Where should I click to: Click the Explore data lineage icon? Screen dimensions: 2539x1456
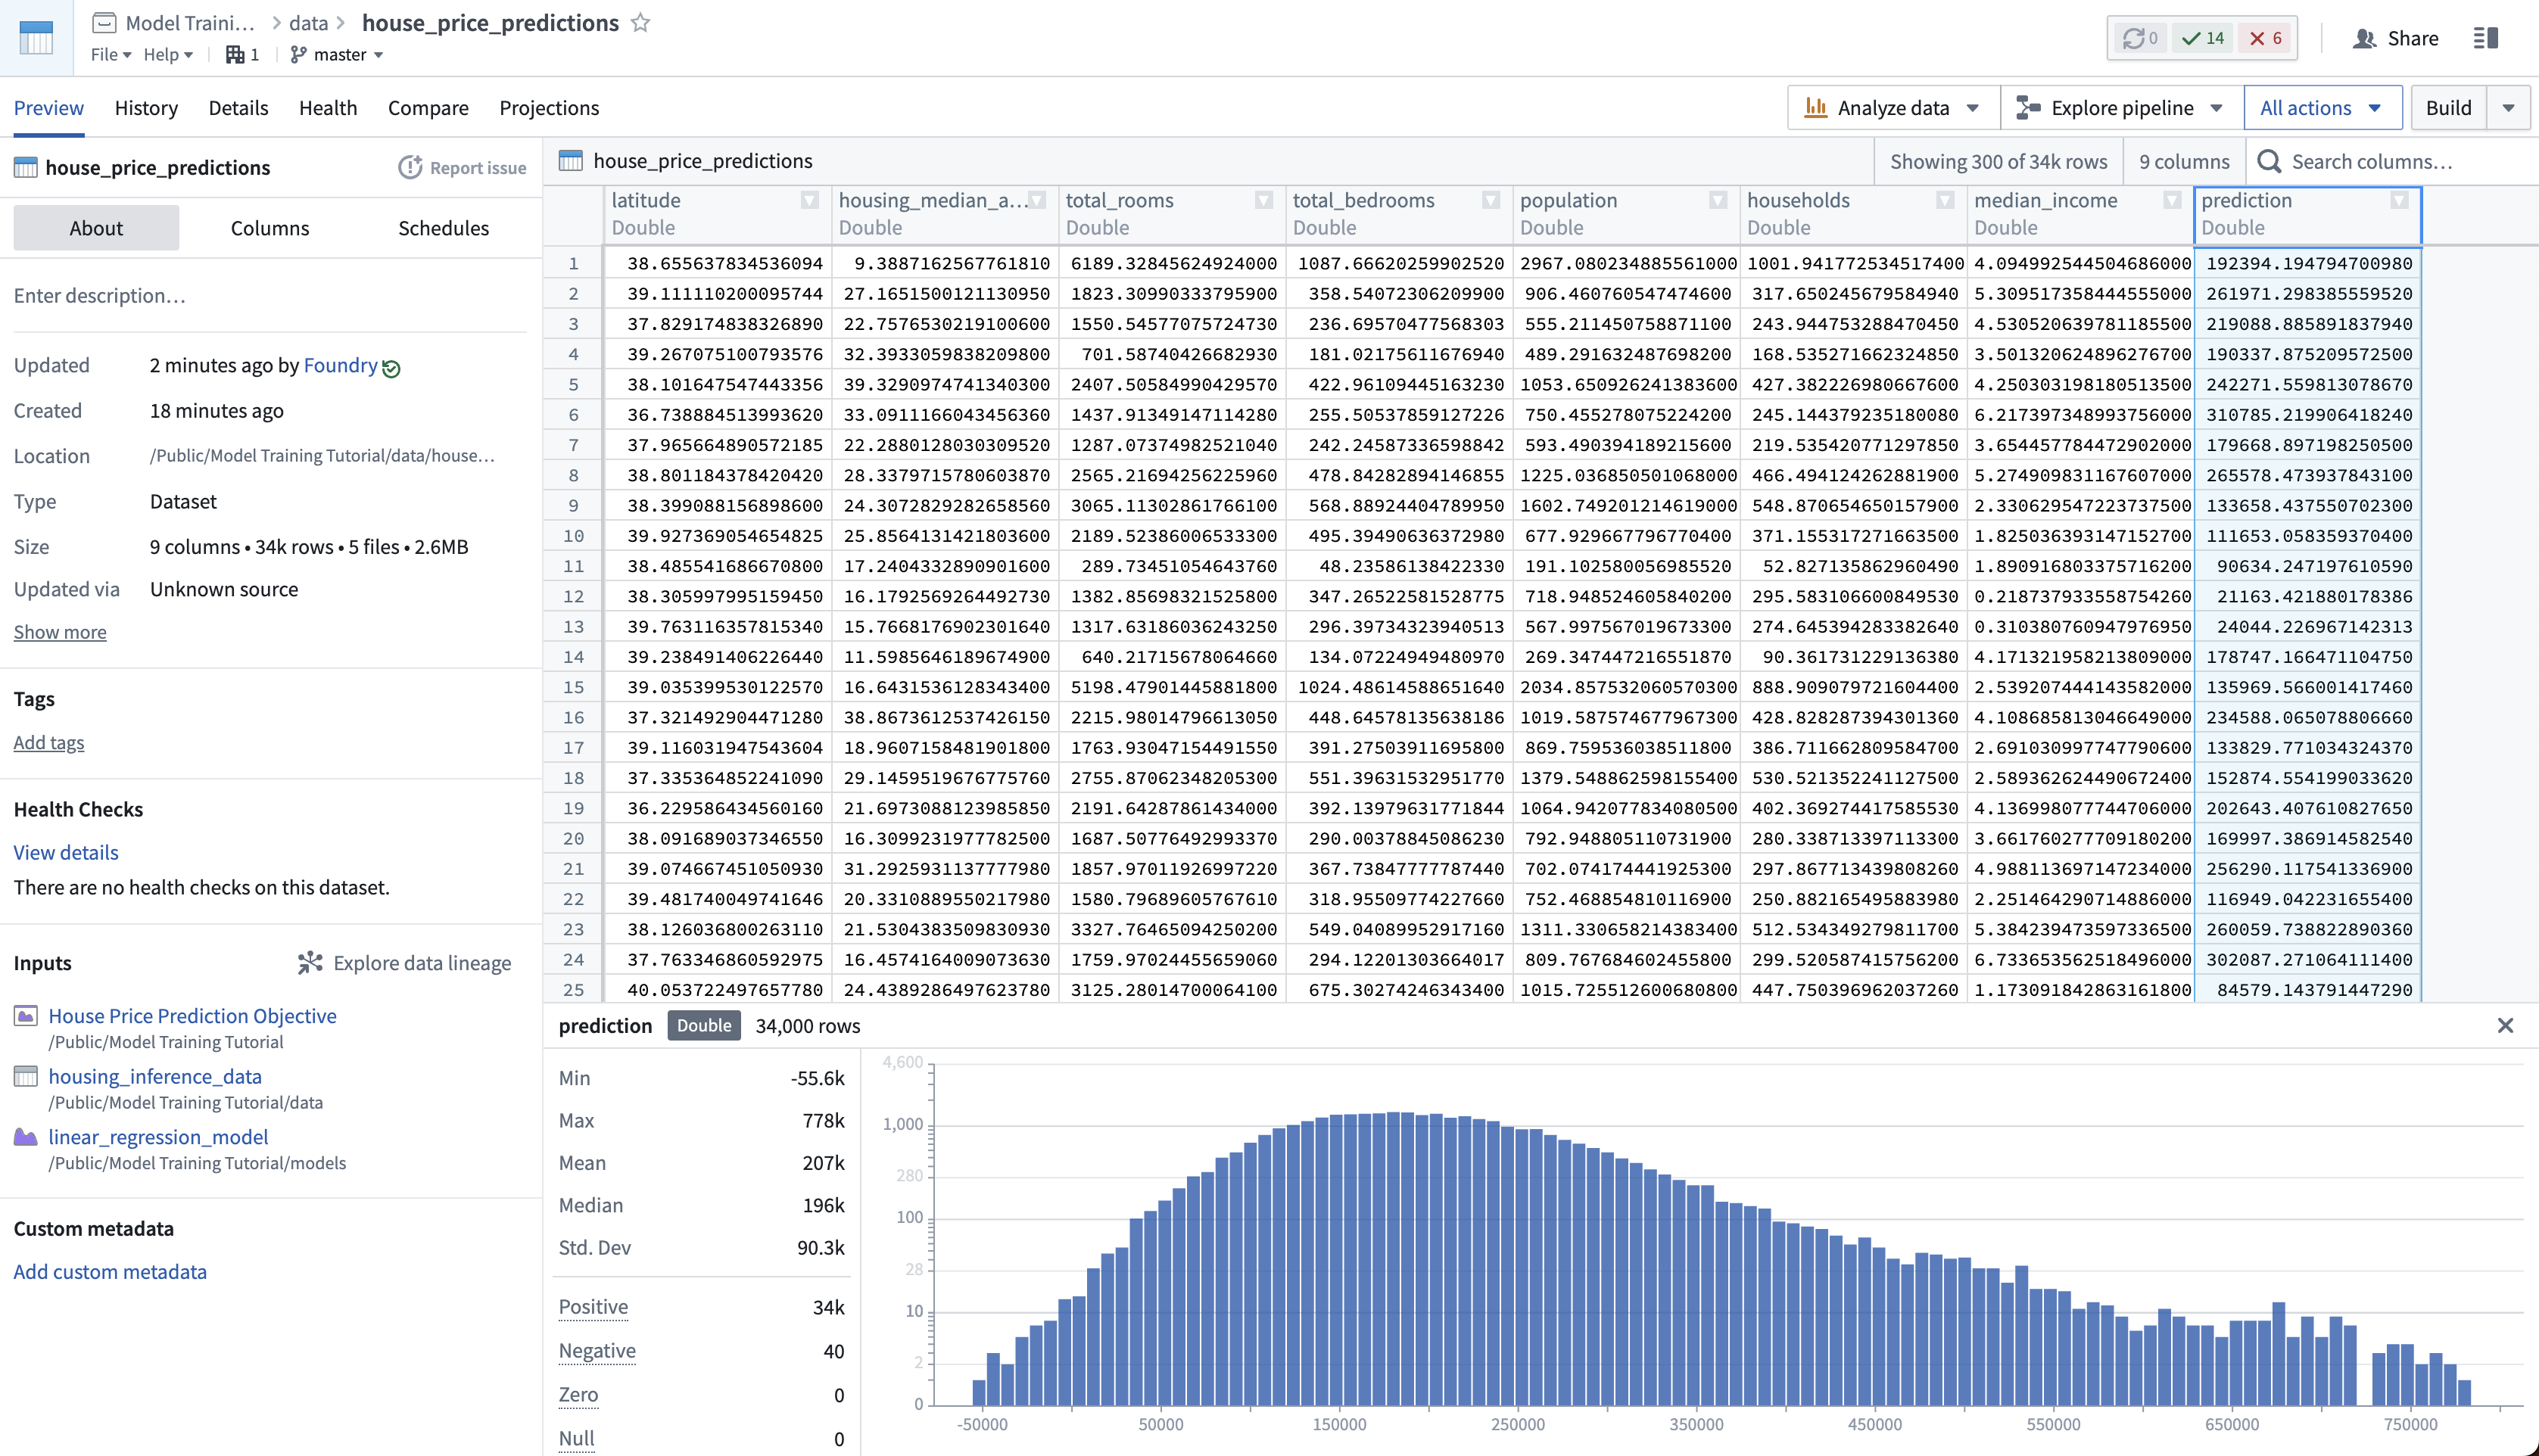click(x=310, y=962)
